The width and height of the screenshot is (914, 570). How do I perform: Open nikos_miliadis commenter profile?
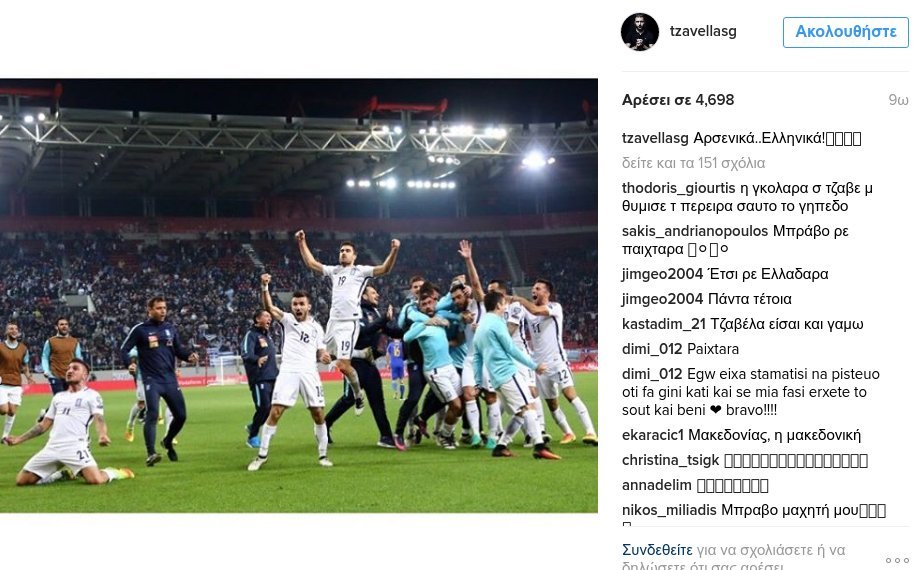(x=669, y=510)
